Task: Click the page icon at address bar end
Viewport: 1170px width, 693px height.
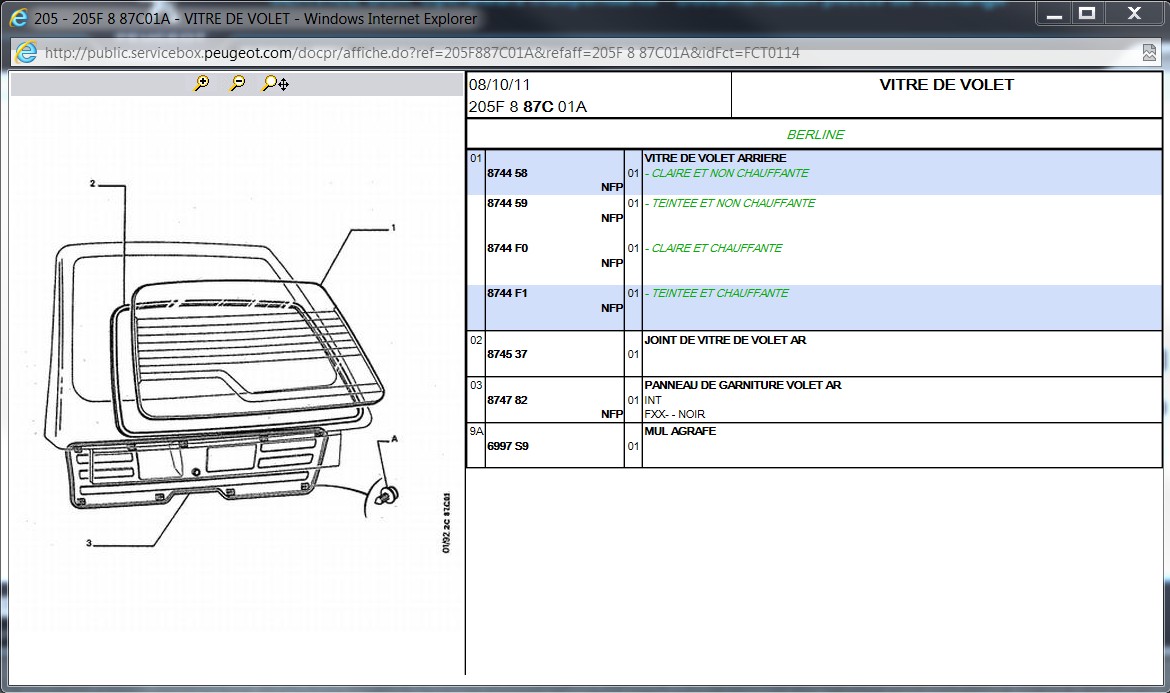Action: pos(1149,53)
